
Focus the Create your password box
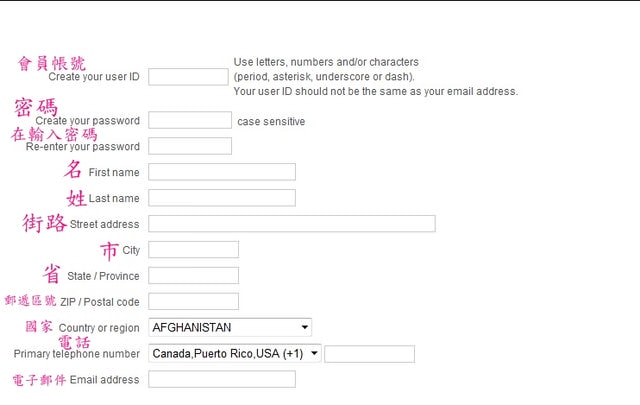[189, 121]
